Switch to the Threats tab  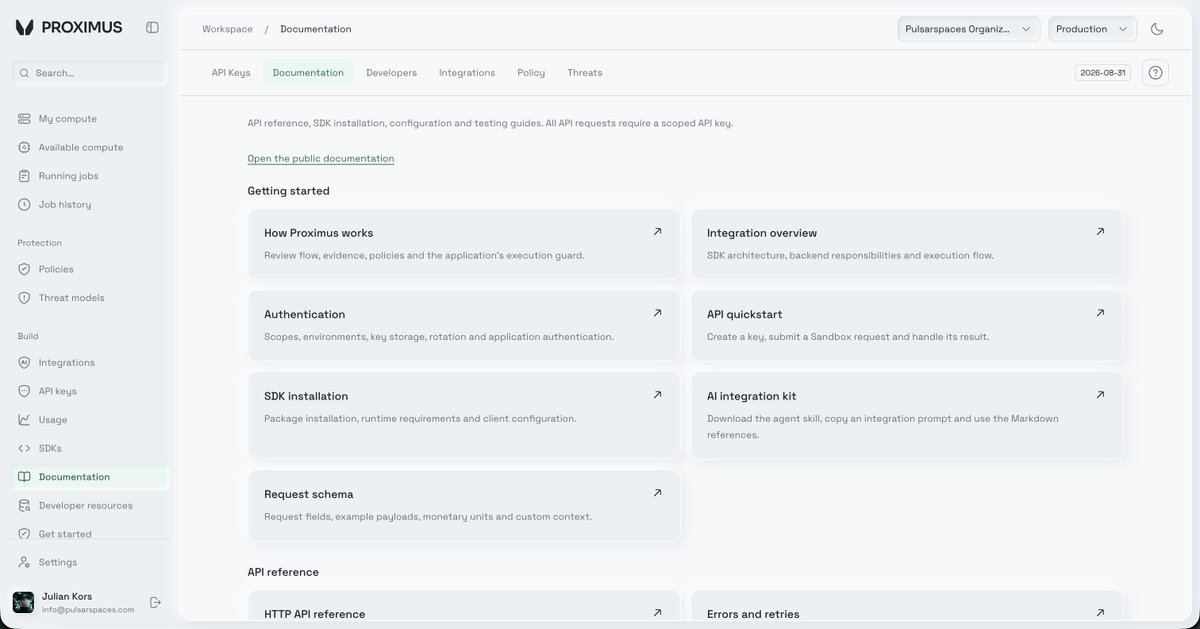click(585, 73)
